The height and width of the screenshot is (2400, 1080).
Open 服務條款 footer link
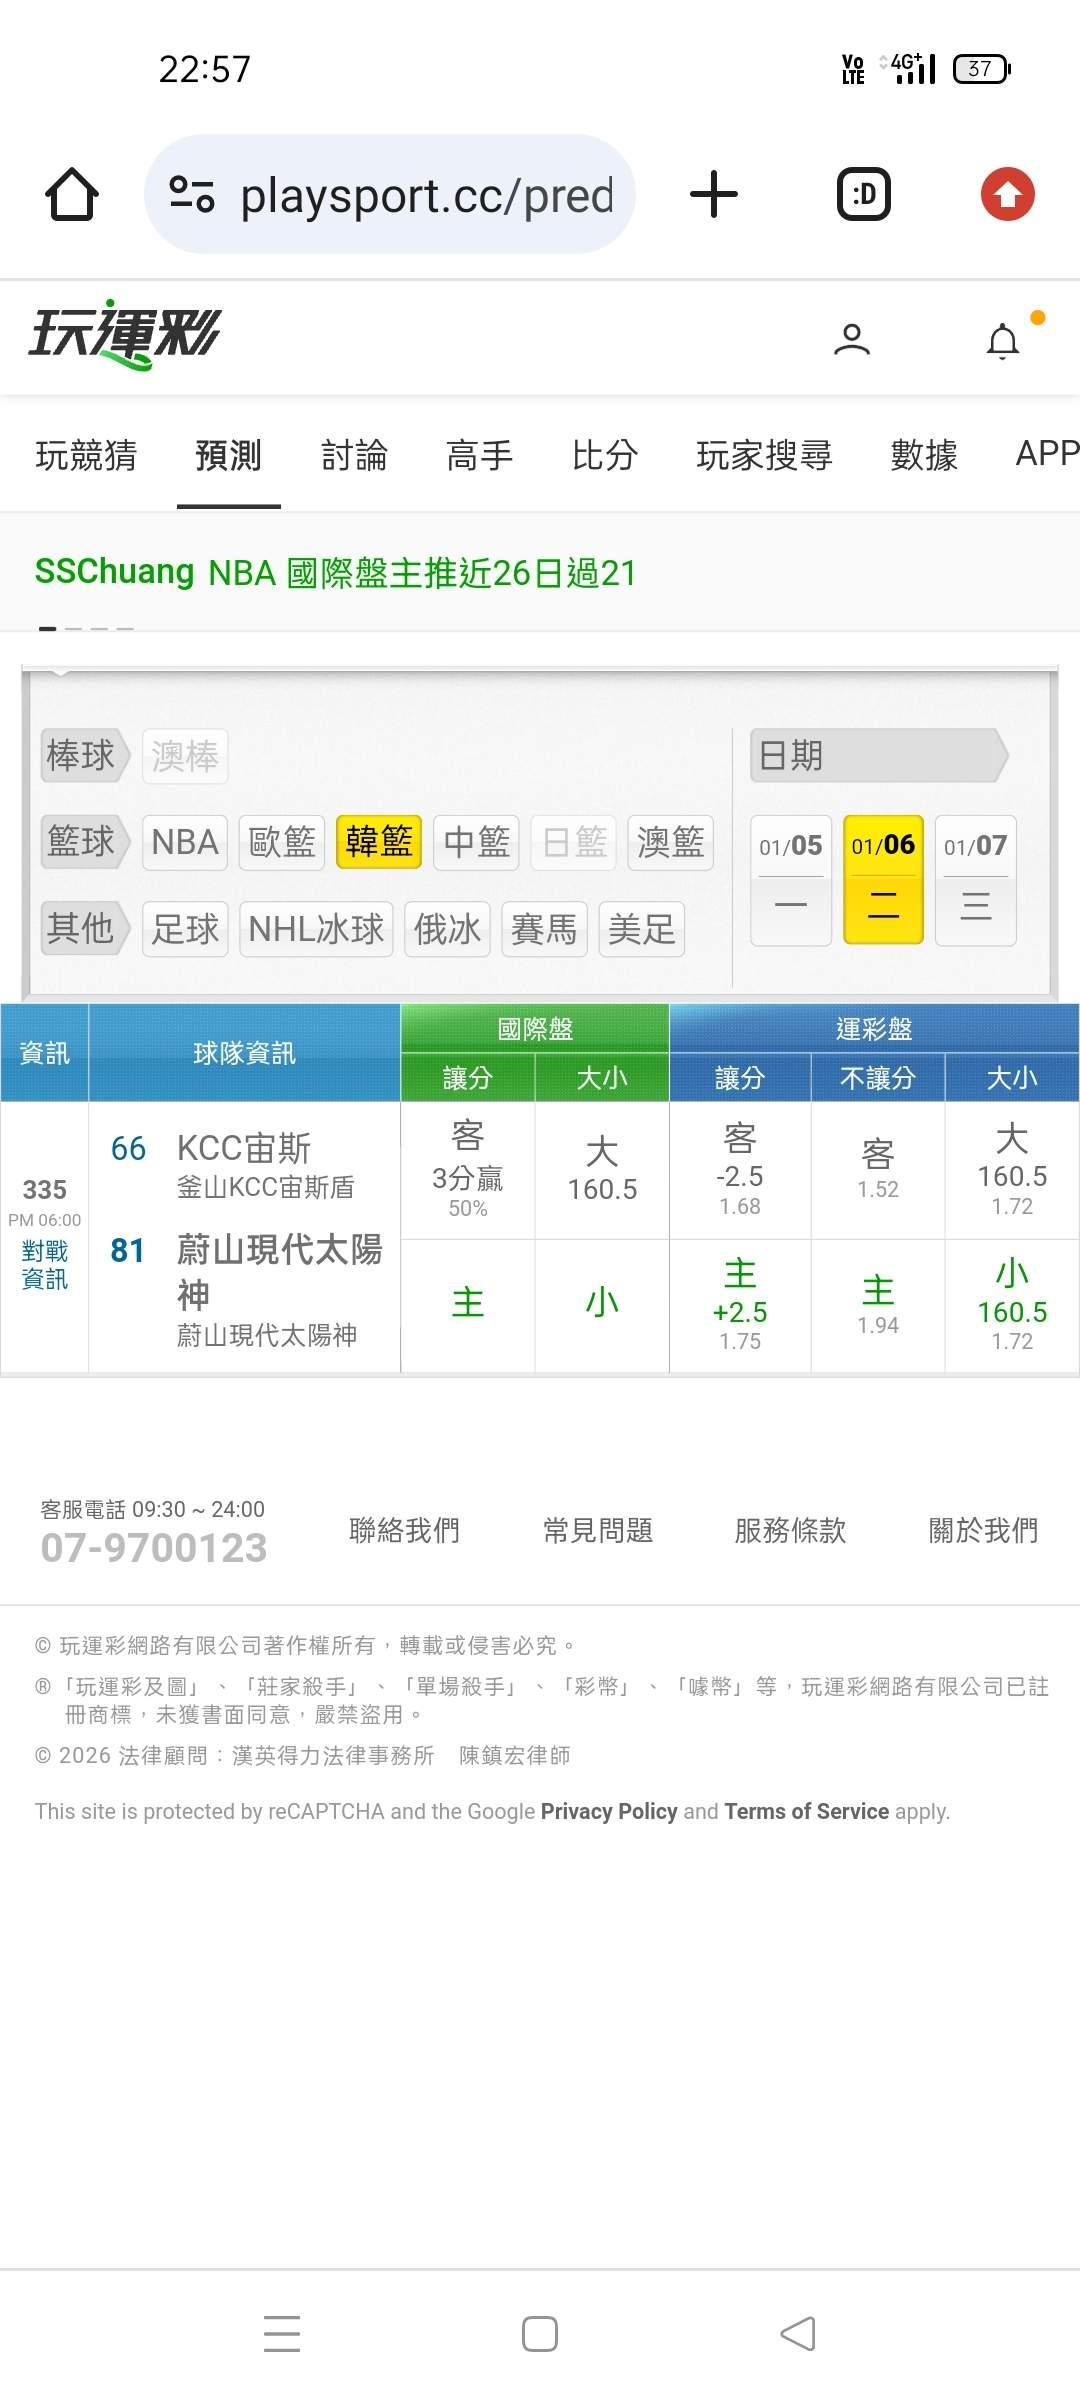click(x=790, y=1530)
